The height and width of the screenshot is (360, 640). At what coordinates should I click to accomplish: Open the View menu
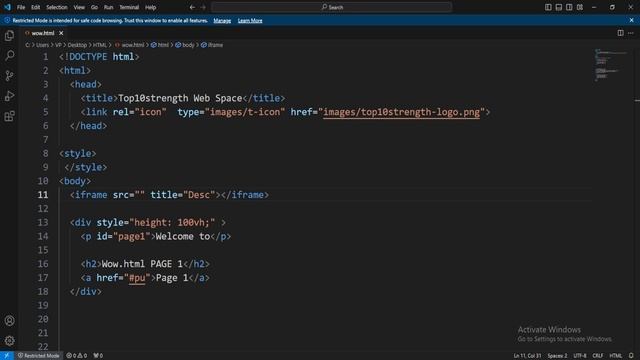(x=79, y=7)
